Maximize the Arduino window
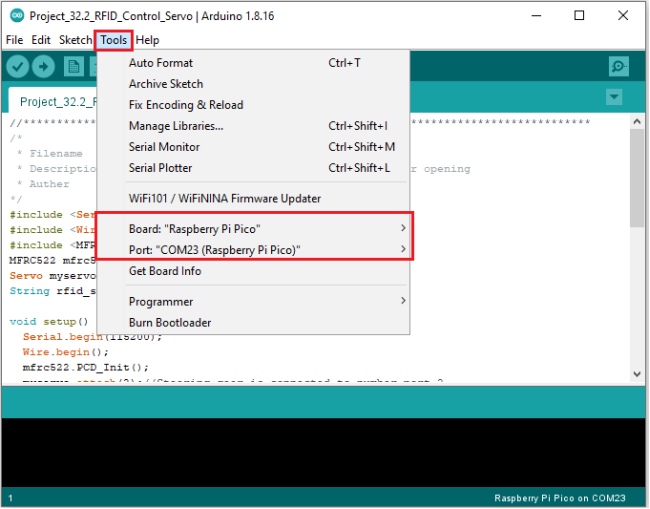This screenshot has height=509, width=650. (579, 16)
